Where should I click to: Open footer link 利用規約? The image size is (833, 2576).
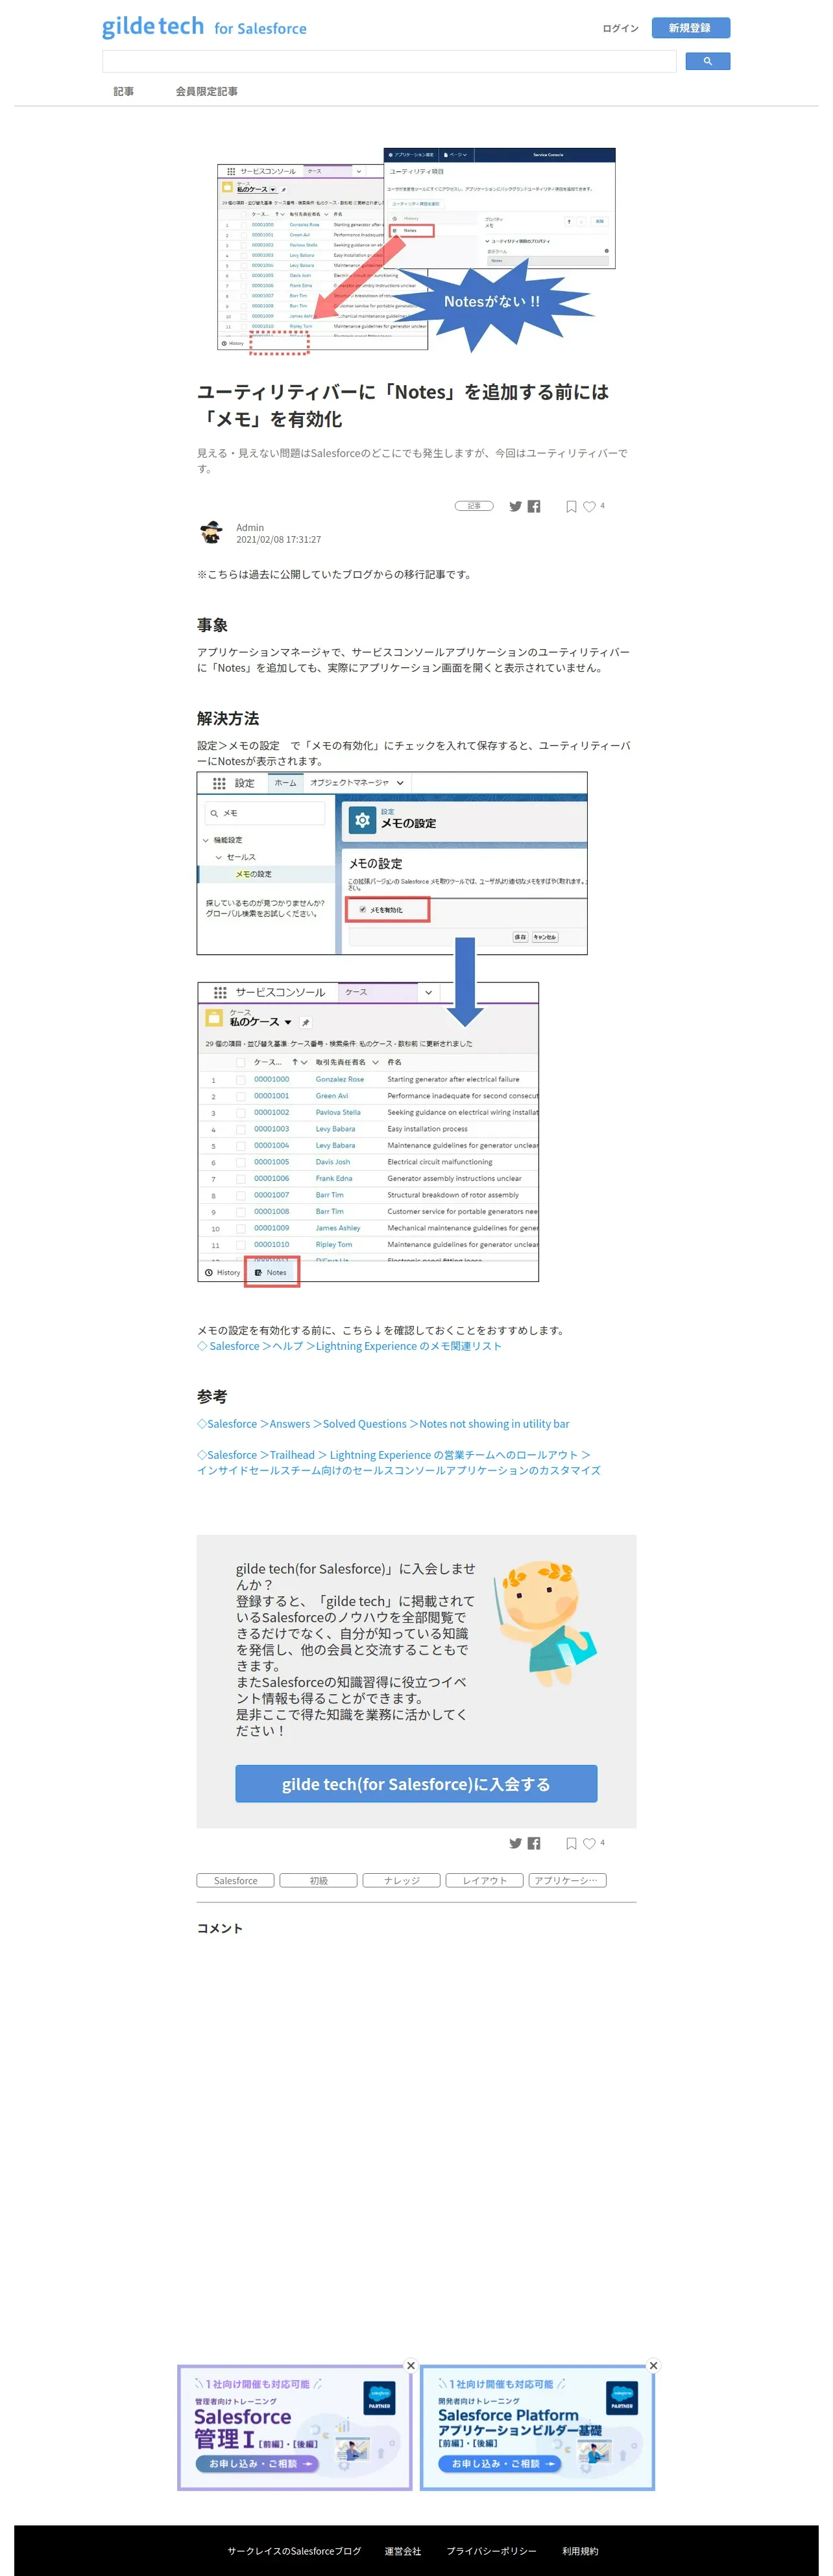(580, 2550)
